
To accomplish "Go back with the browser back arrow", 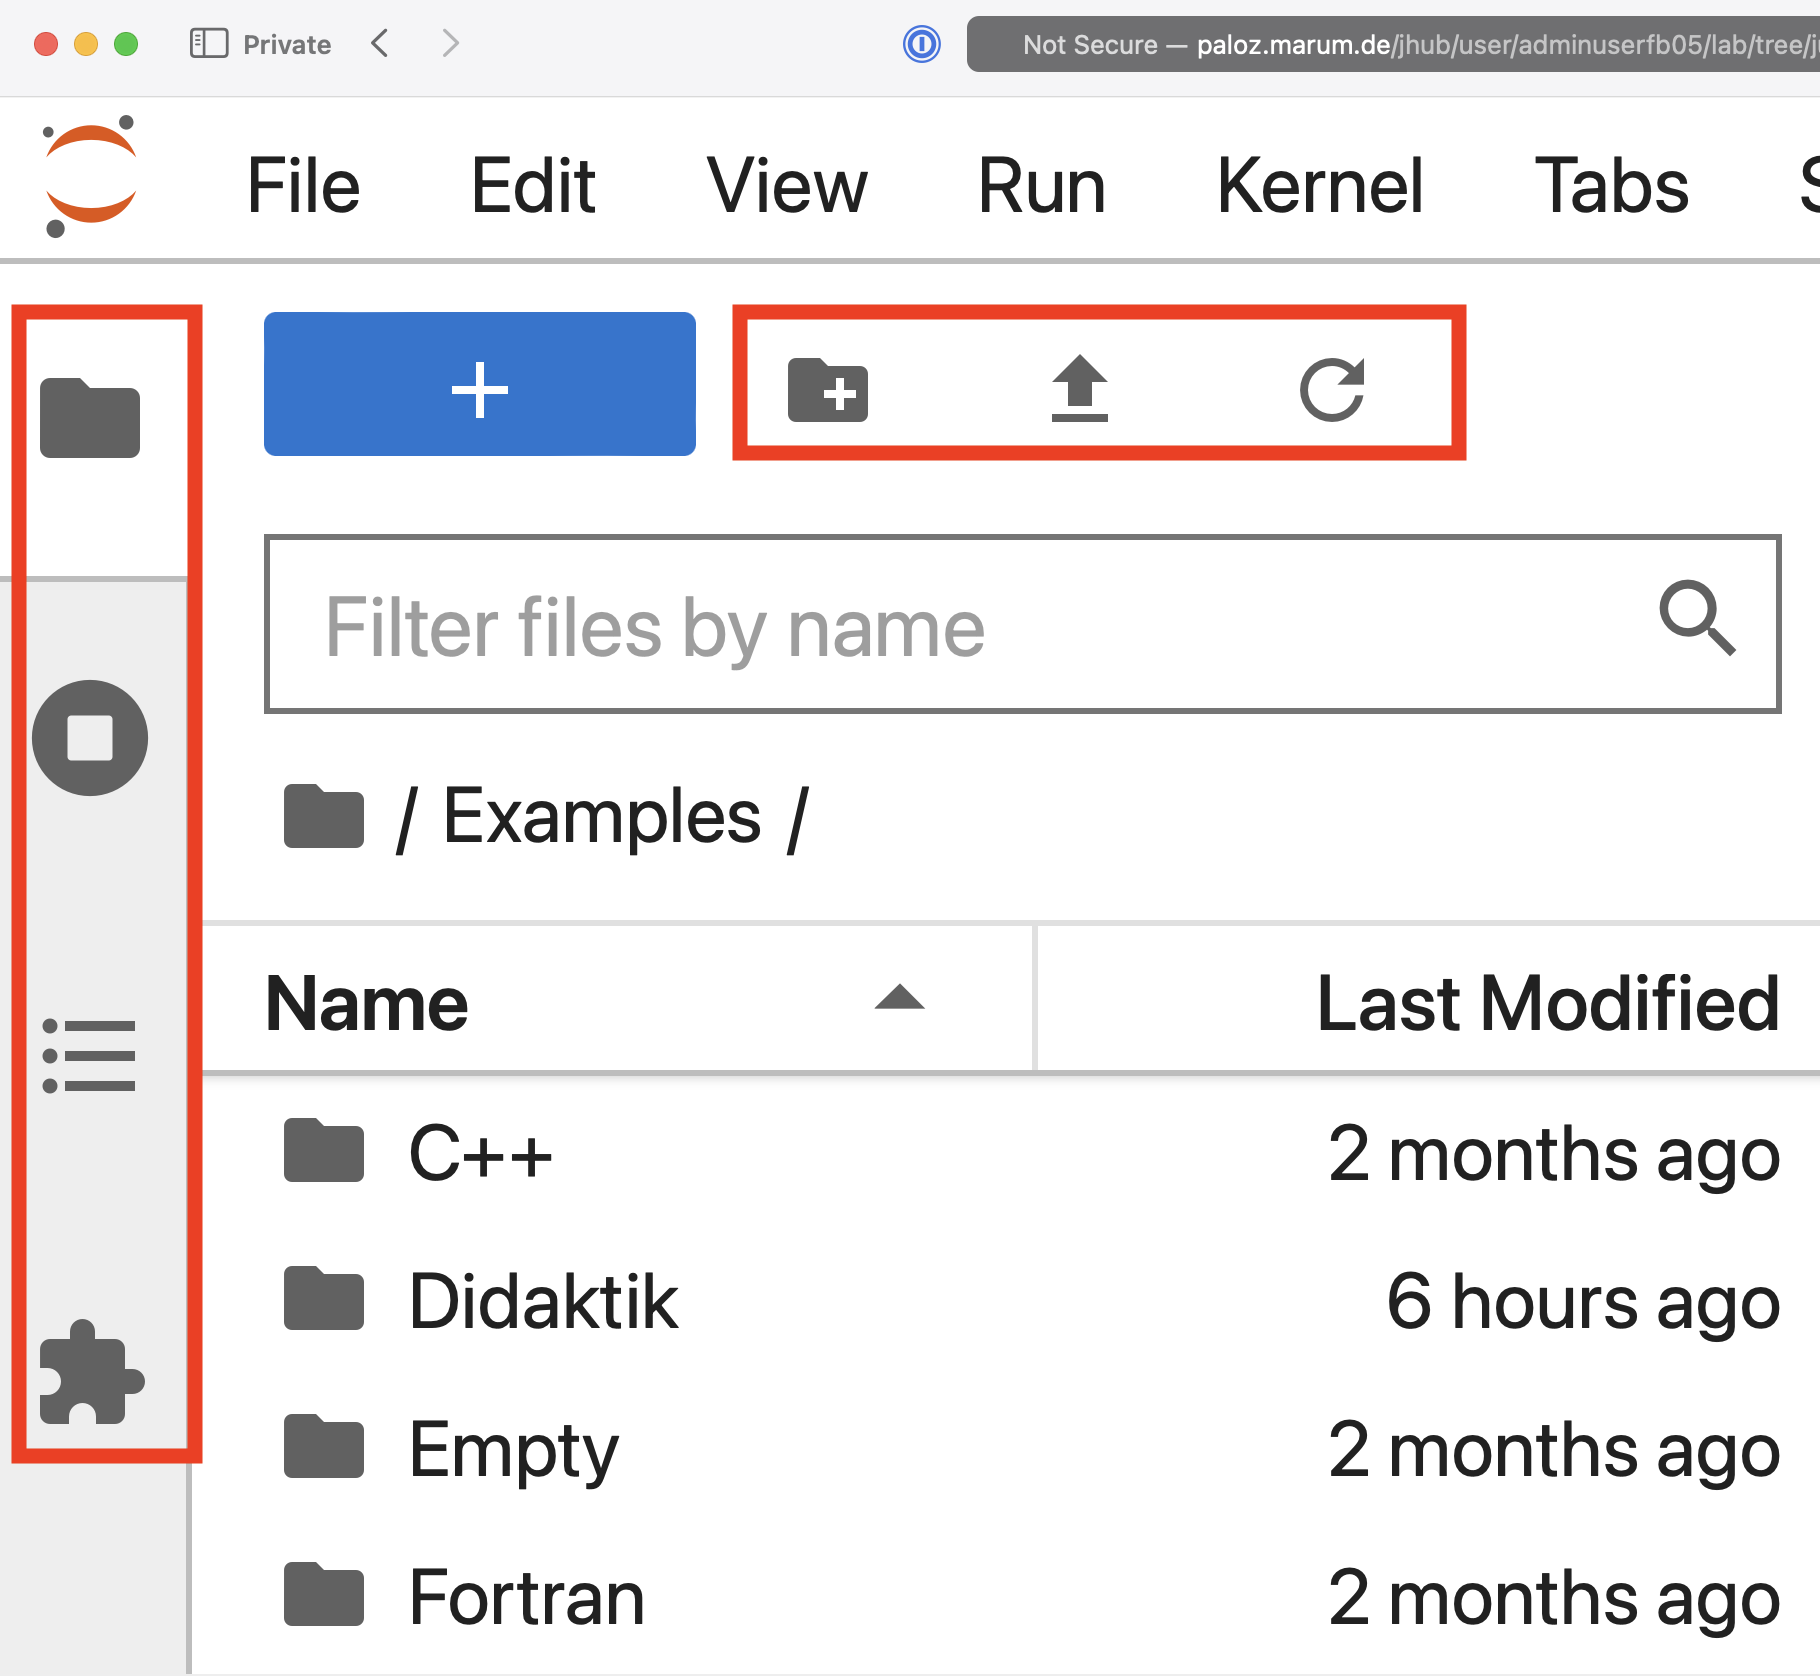I will pos(379,43).
